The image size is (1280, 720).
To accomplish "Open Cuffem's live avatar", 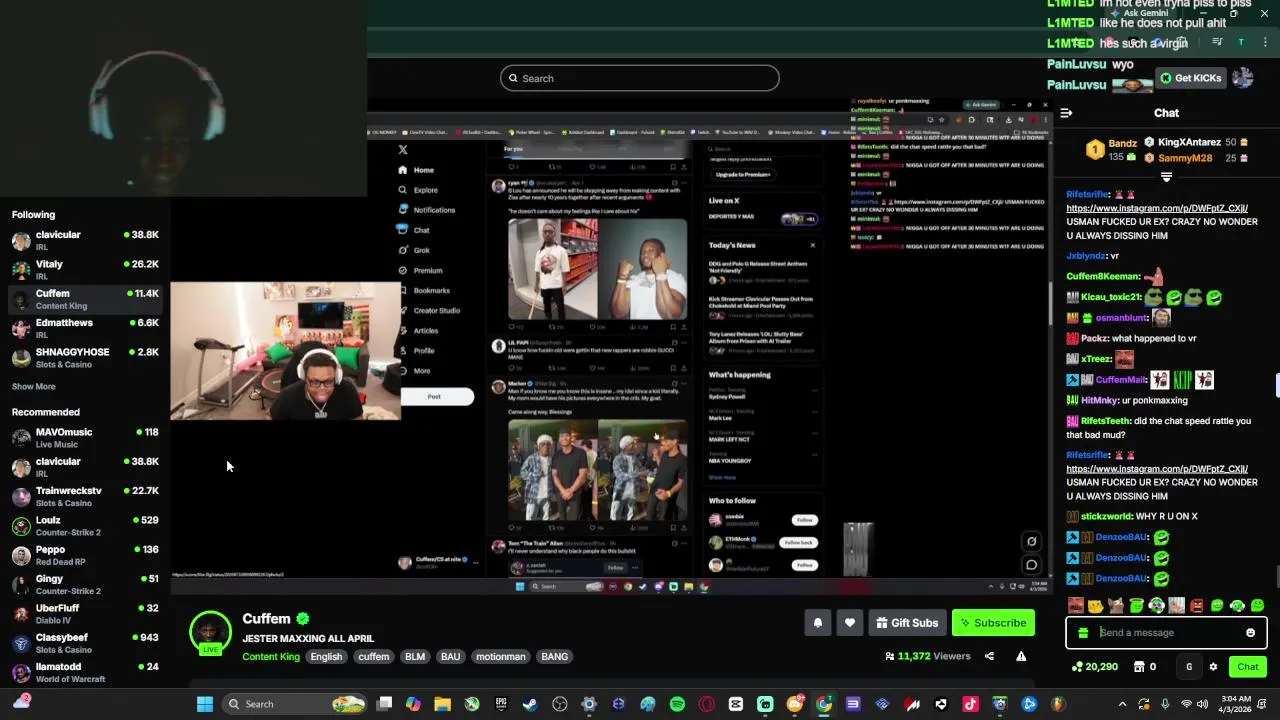I will (x=210, y=633).
